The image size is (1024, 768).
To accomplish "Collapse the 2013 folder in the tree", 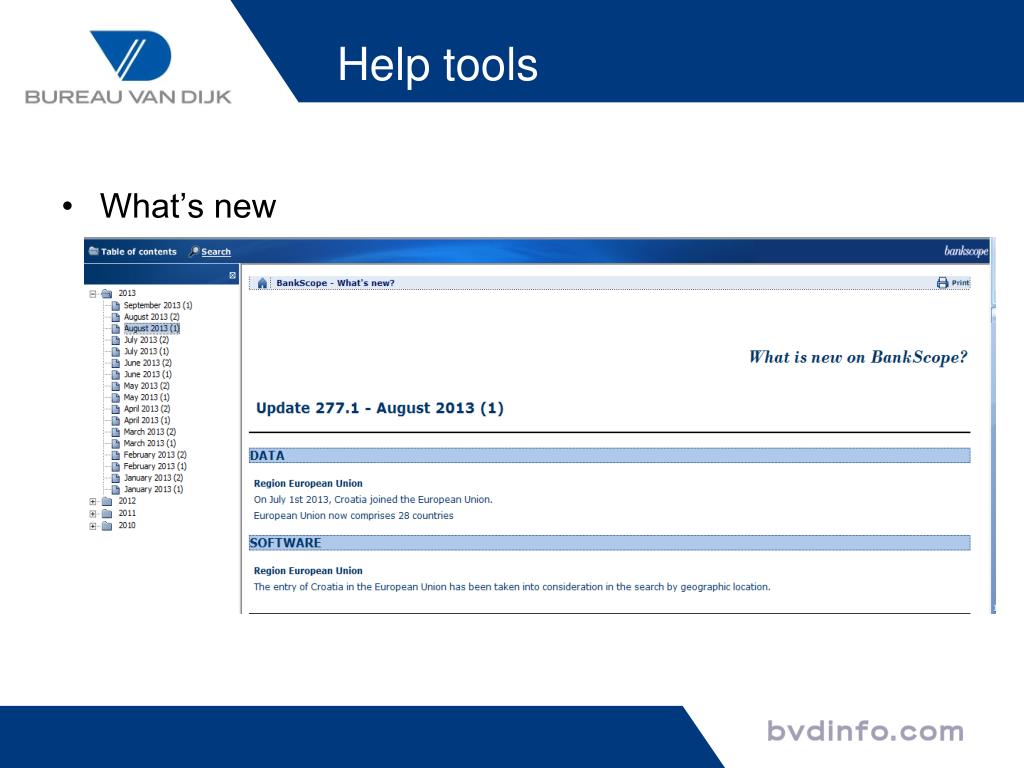I will click(x=93, y=294).
